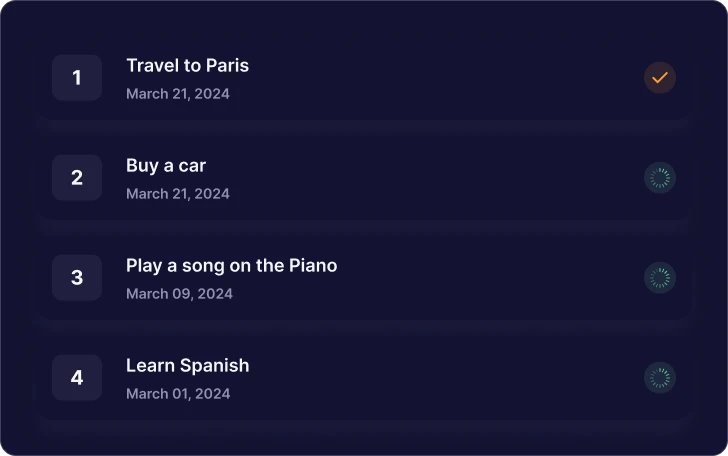Open the Play a song on the Piano title
The width and height of the screenshot is (728, 456).
tap(232, 266)
